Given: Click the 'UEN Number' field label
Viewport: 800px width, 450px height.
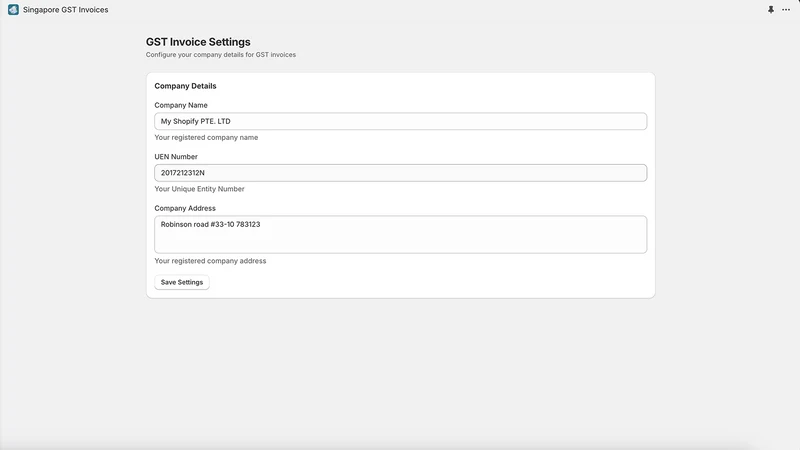Looking at the screenshot, I should point(176,157).
